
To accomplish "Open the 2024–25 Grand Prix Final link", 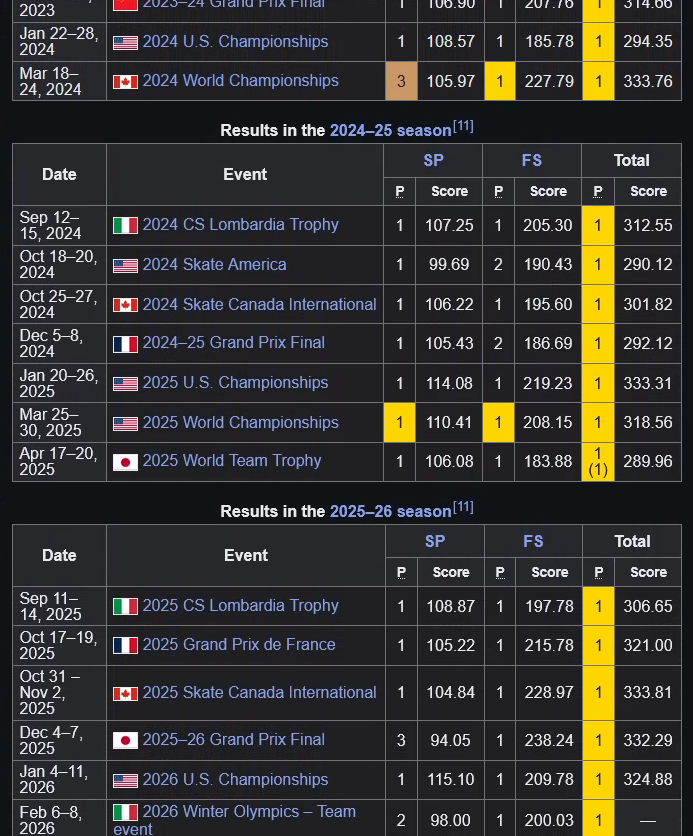I will (233, 342).
